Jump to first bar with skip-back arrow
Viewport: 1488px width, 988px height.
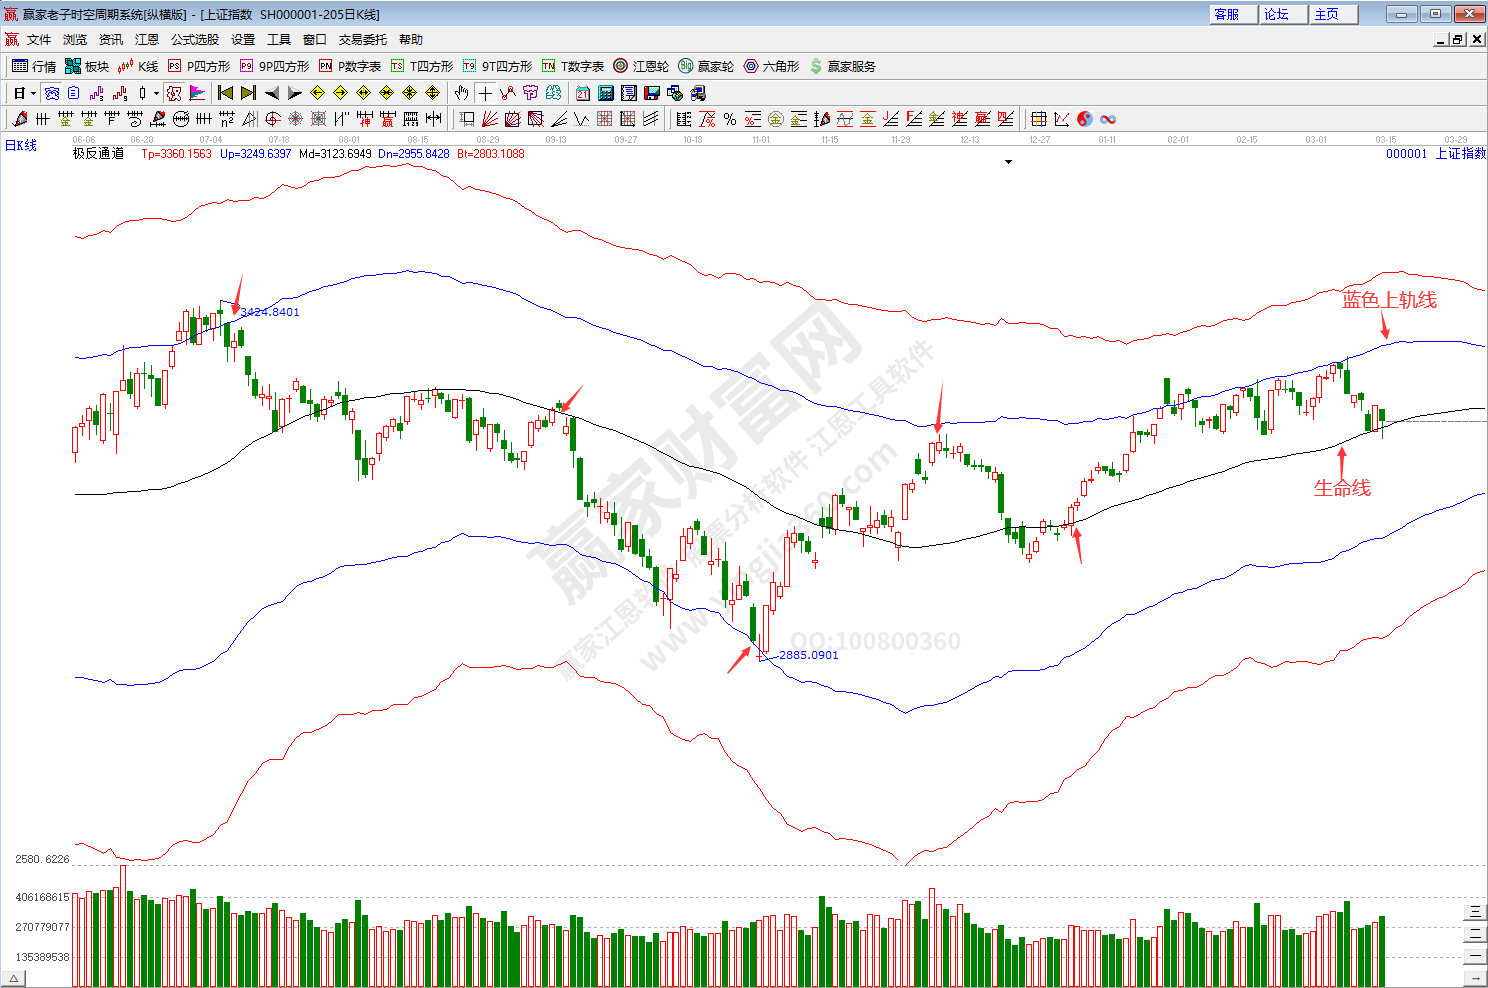point(225,93)
